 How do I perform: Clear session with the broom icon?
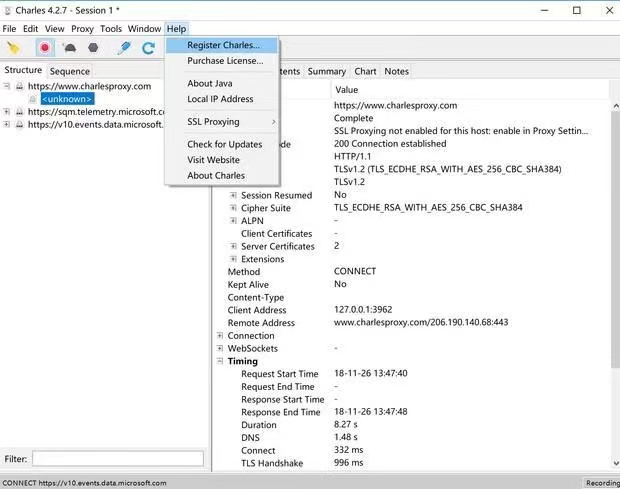13,48
